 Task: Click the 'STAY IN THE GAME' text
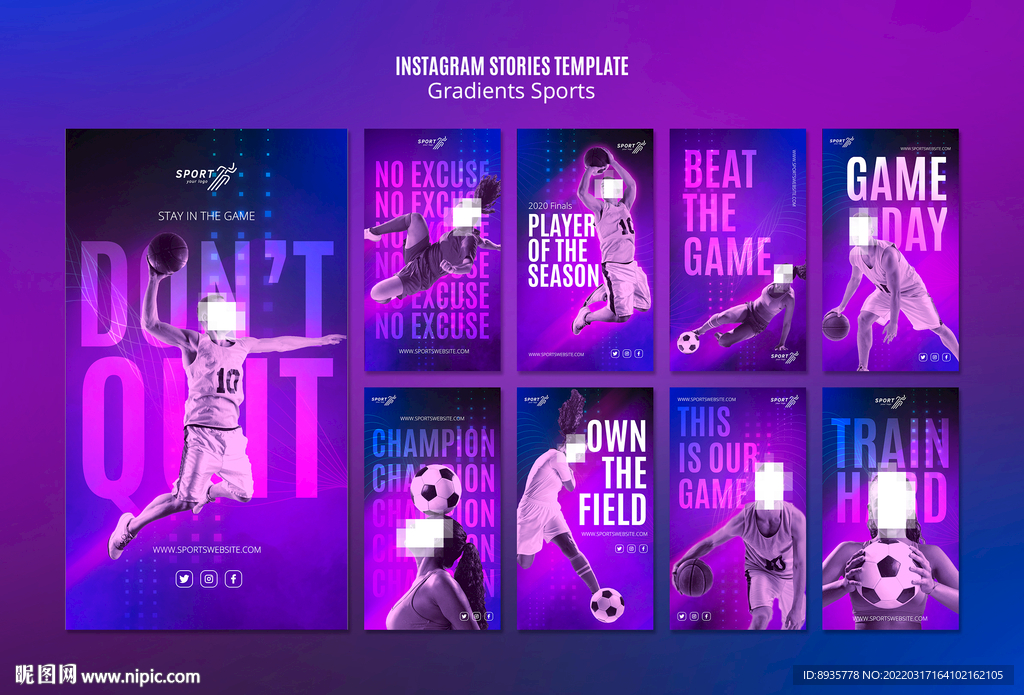[206, 216]
